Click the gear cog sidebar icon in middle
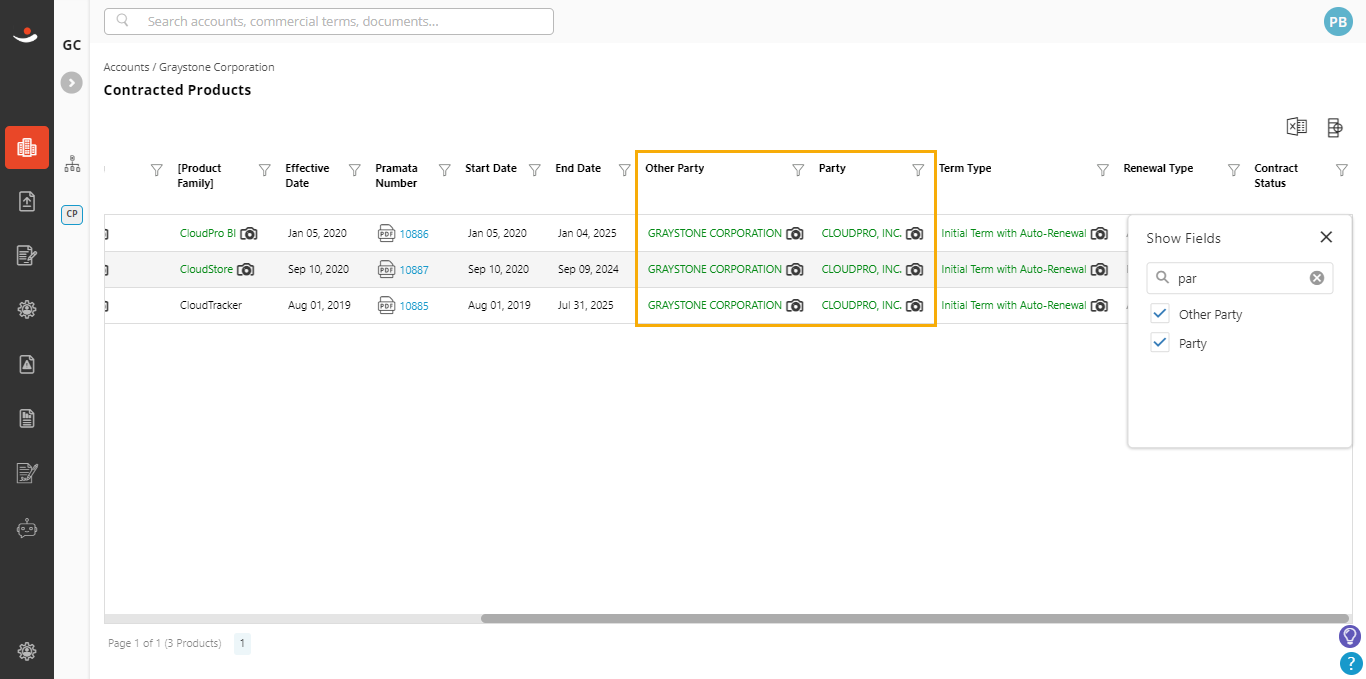 [27, 310]
